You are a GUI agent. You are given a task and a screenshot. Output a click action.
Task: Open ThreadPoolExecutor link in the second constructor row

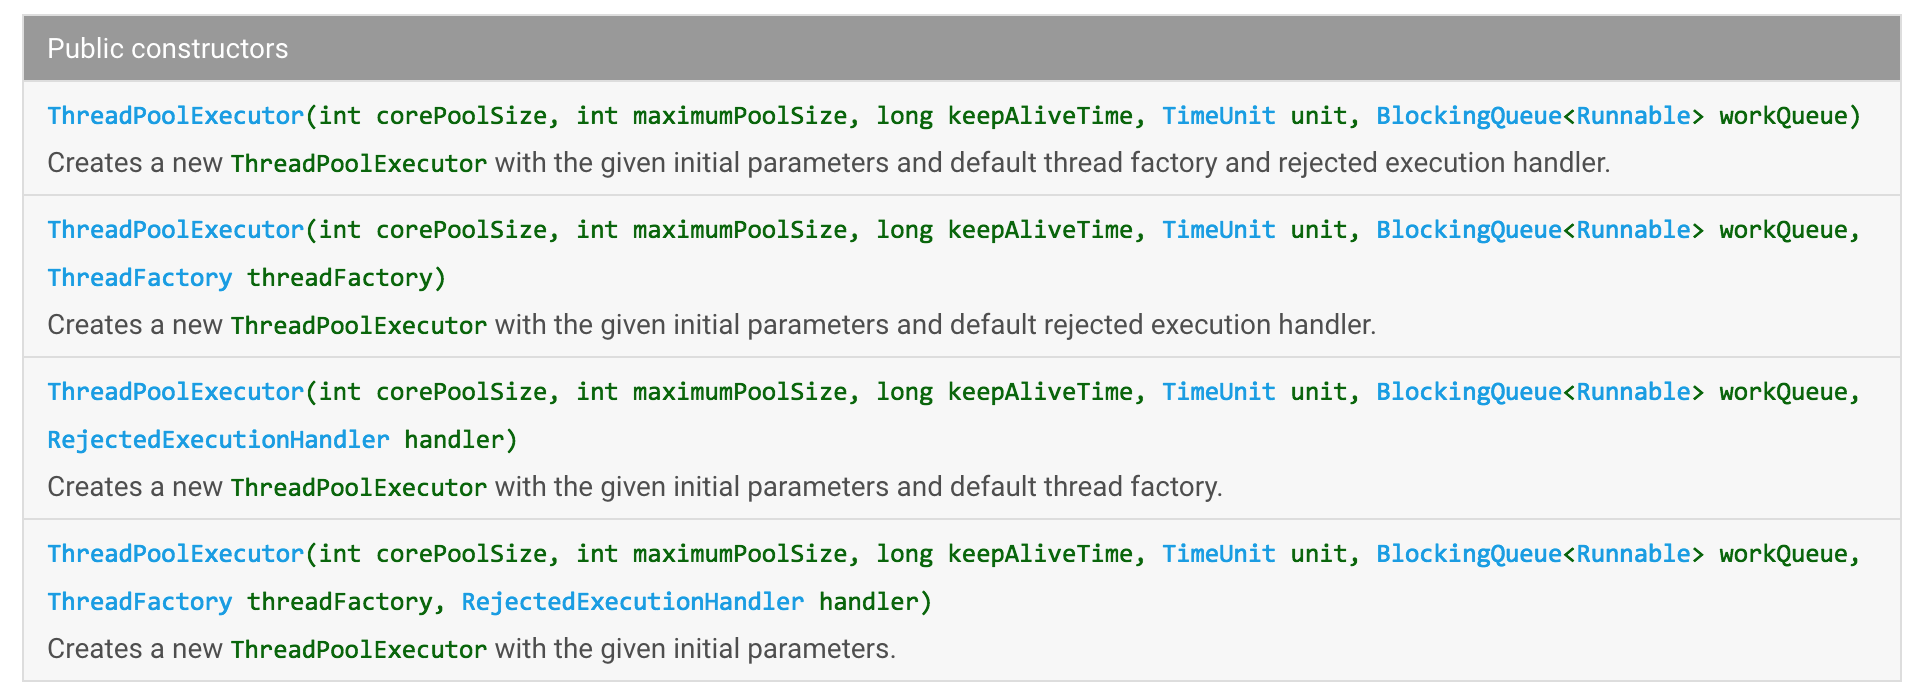[175, 230]
